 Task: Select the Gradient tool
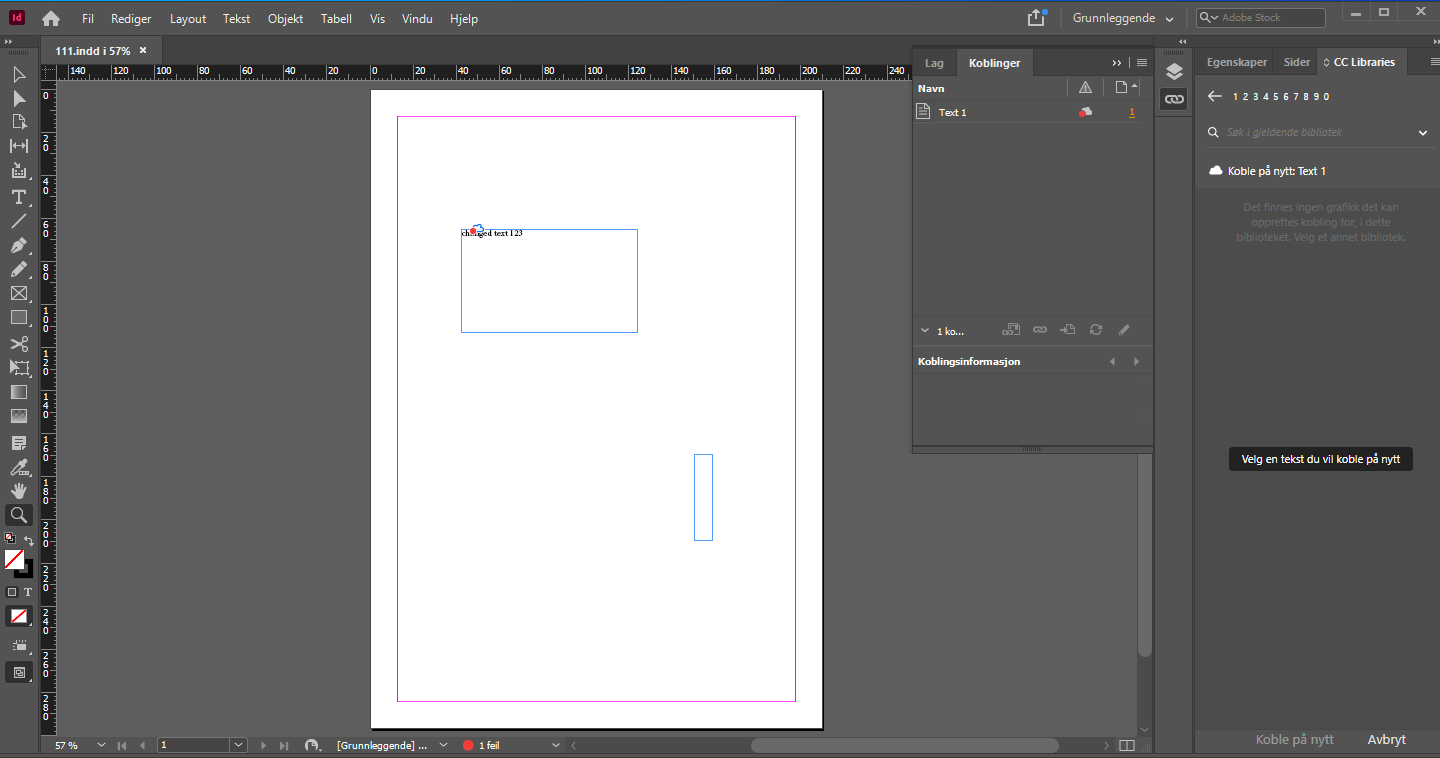click(18, 392)
